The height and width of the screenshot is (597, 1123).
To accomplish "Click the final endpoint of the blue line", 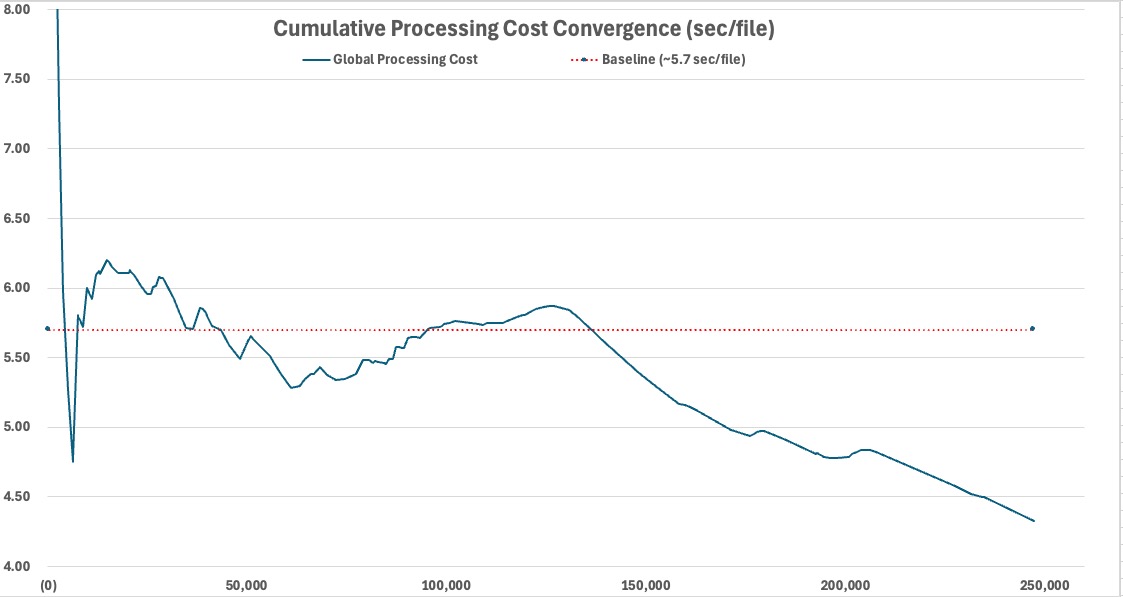I will [x=1033, y=520].
